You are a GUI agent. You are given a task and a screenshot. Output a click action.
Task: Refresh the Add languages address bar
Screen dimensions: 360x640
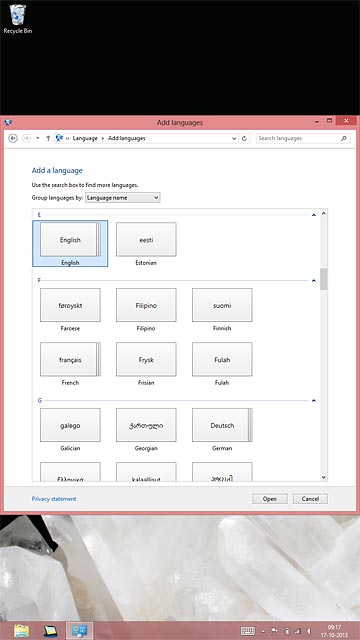click(x=244, y=138)
